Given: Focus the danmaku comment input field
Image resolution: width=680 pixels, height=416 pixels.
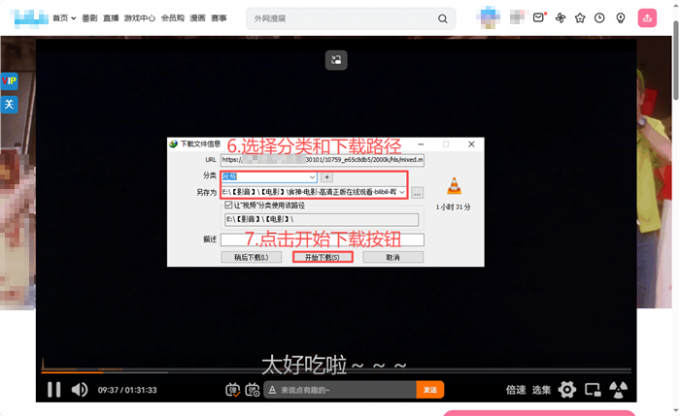Looking at the screenshot, I should point(347,390).
